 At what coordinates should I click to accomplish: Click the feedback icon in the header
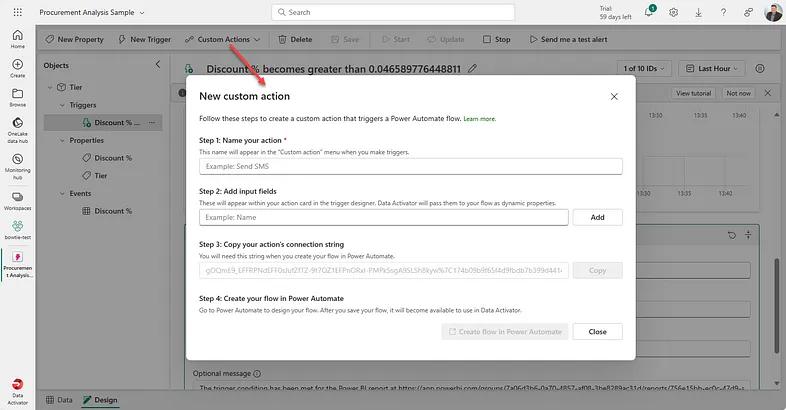pyautogui.click(x=748, y=13)
